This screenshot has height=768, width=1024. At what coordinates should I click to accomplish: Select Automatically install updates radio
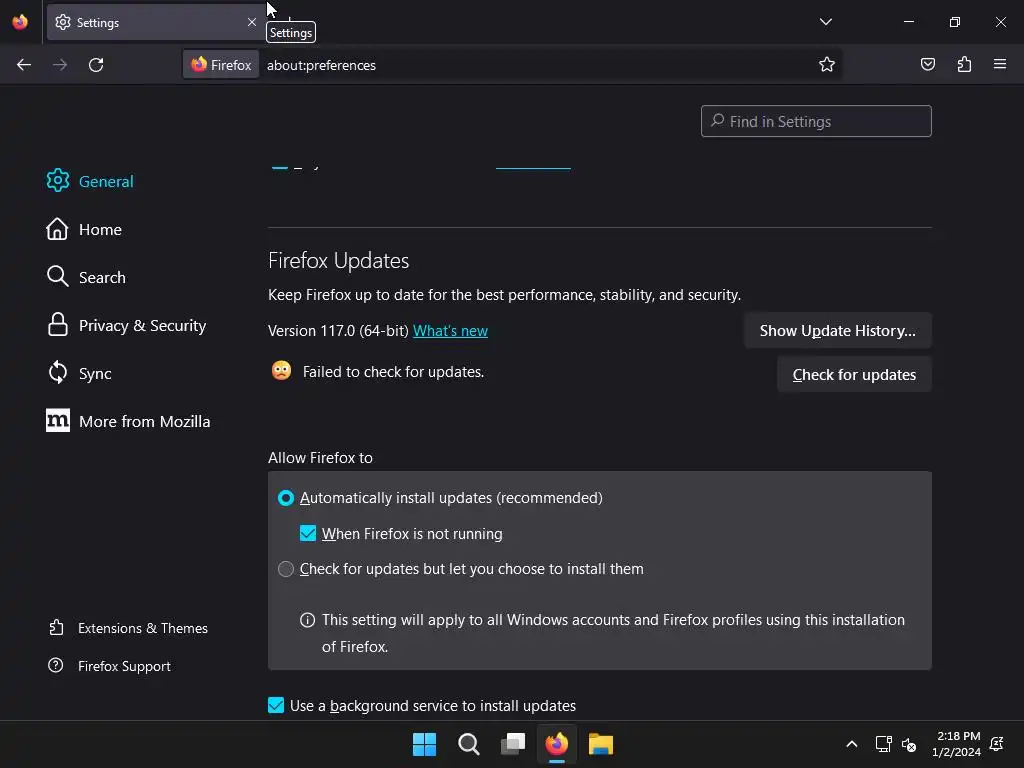(286, 498)
